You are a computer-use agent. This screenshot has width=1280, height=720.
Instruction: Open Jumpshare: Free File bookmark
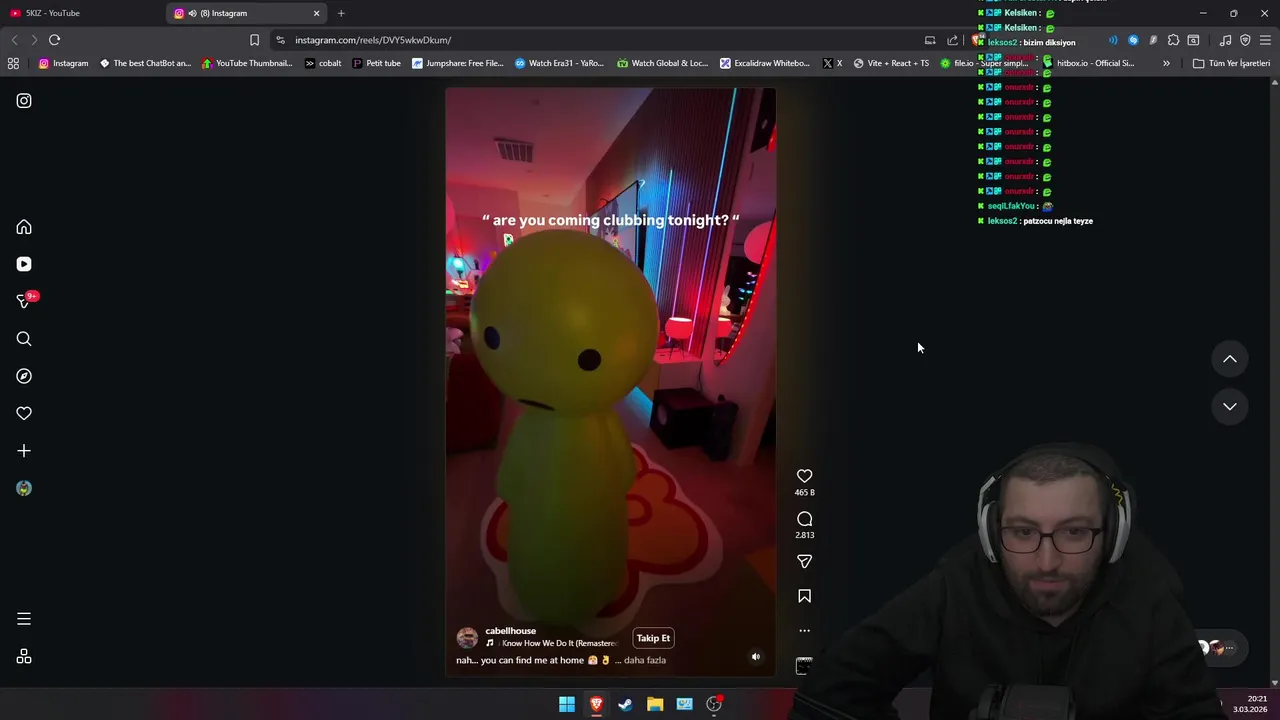coord(458,63)
